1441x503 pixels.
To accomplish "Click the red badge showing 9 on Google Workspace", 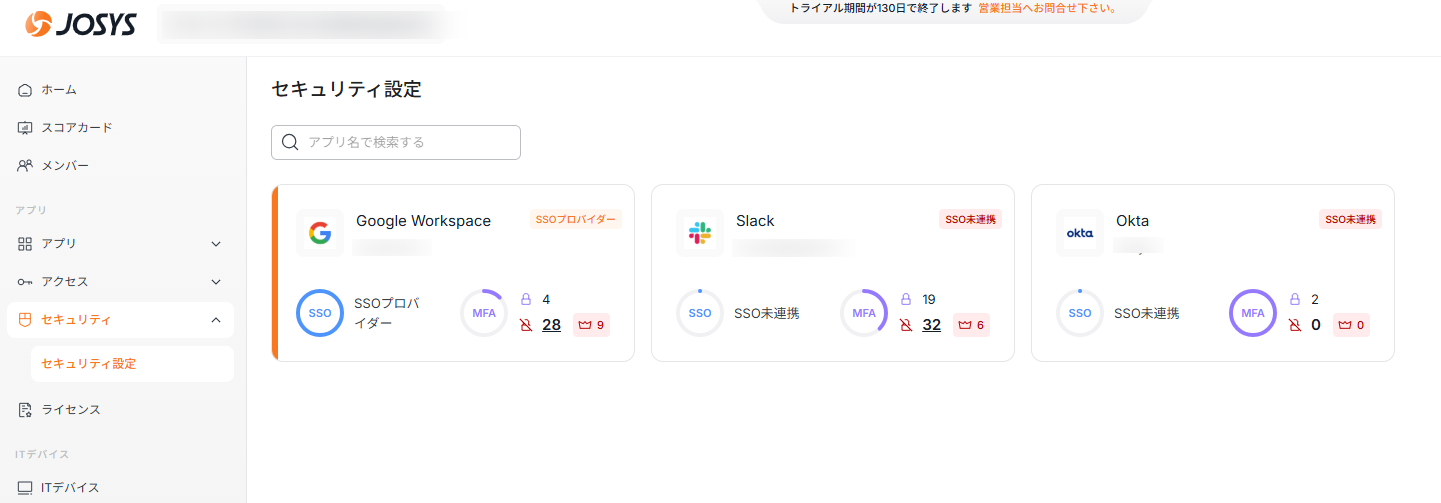I will [591, 325].
